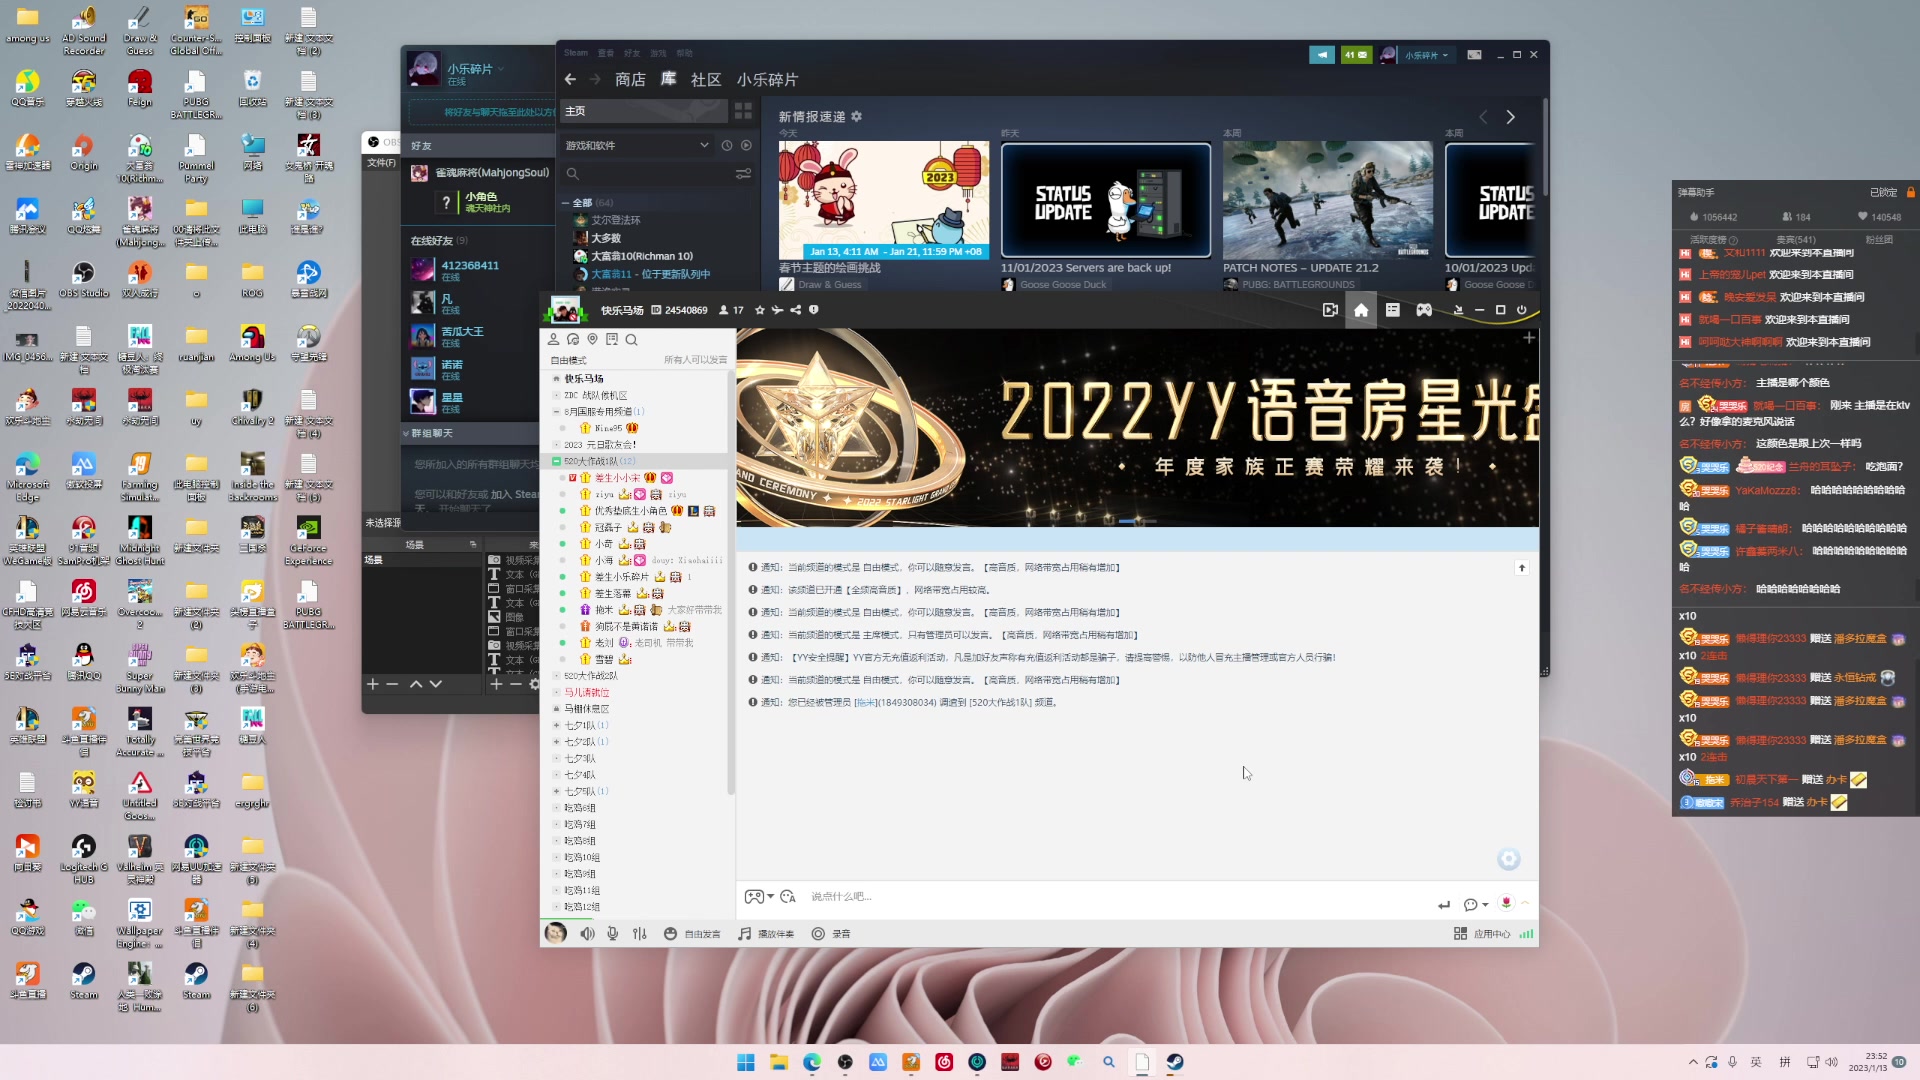Open the 游戏和软件 dropdown in the Steam library

(637, 146)
